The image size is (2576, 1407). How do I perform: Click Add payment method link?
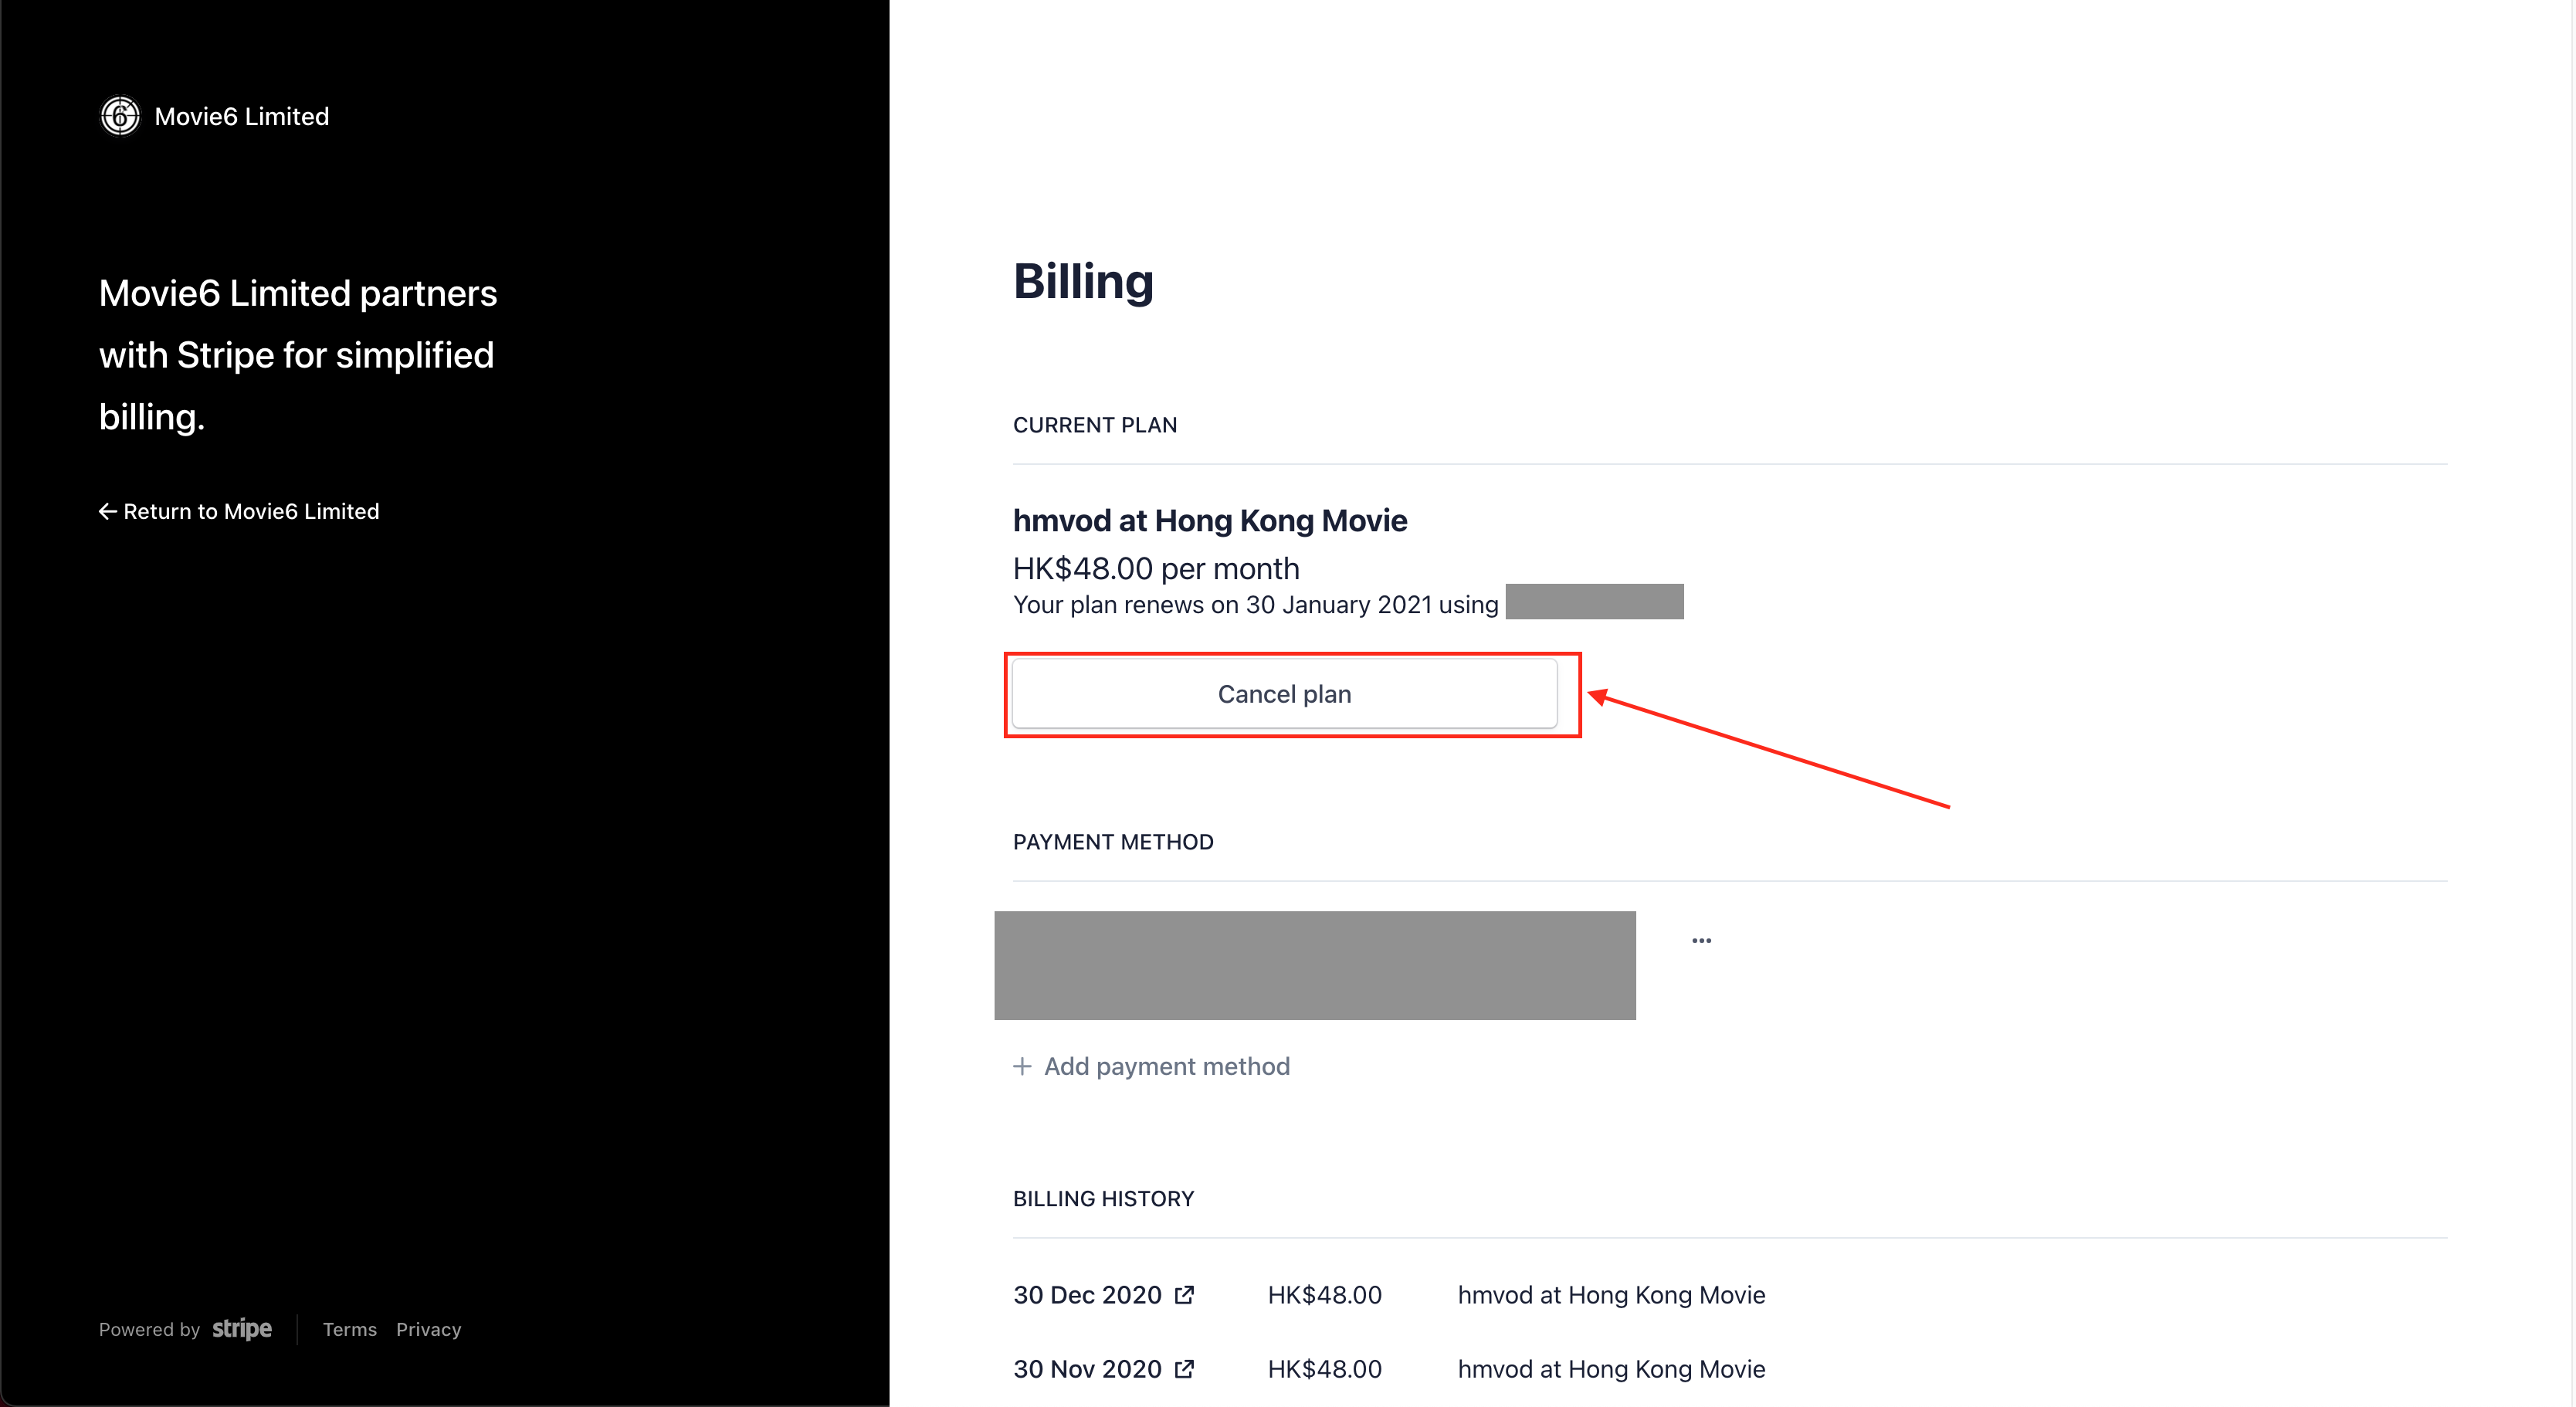[x=1166, y=1066]
